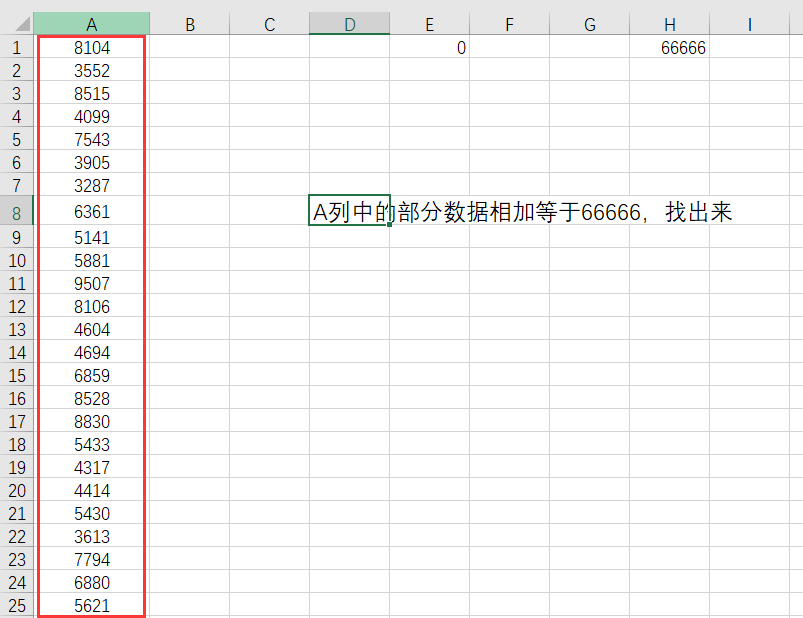Select column H header
Screen dimensions: 803x618
click(x=669, y=24)
